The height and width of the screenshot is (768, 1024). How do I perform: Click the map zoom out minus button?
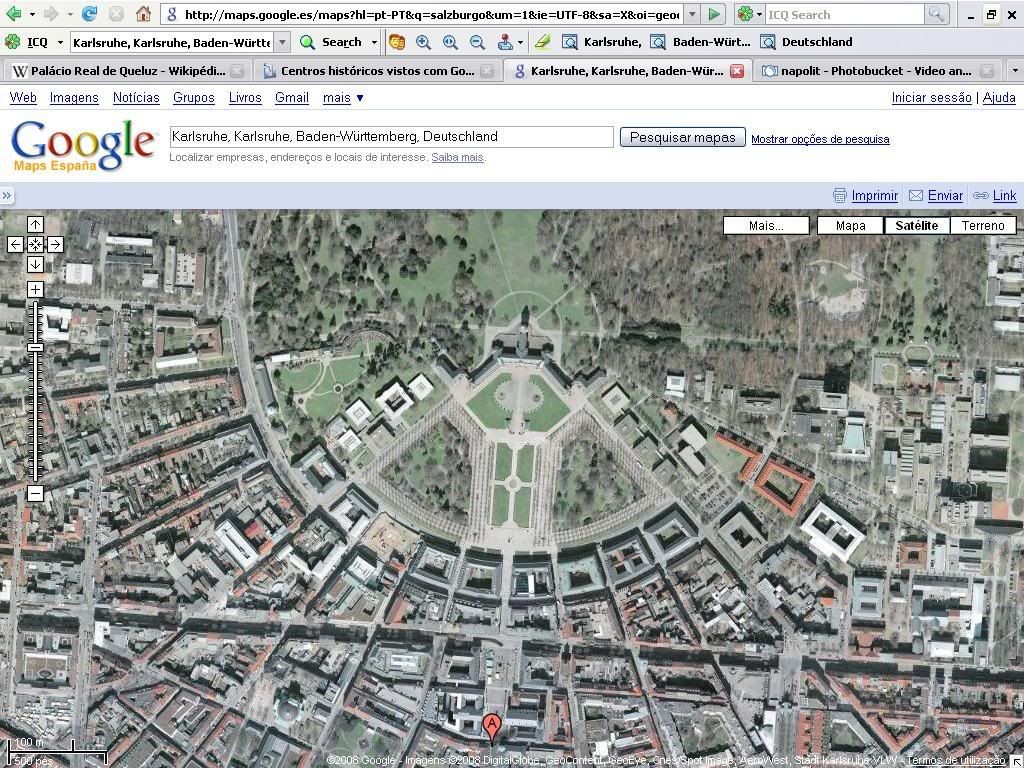click(x=35, y=494)
